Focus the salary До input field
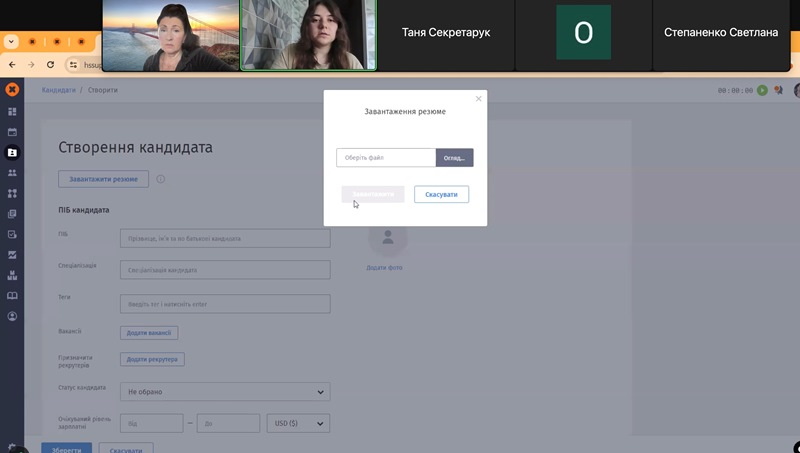Screen dimensions: 800x453 point(228,423)
